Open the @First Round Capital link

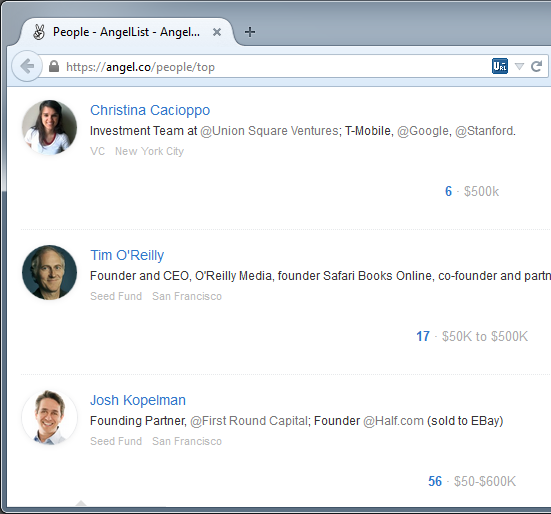pyautogui.click(x=249, y=421)
